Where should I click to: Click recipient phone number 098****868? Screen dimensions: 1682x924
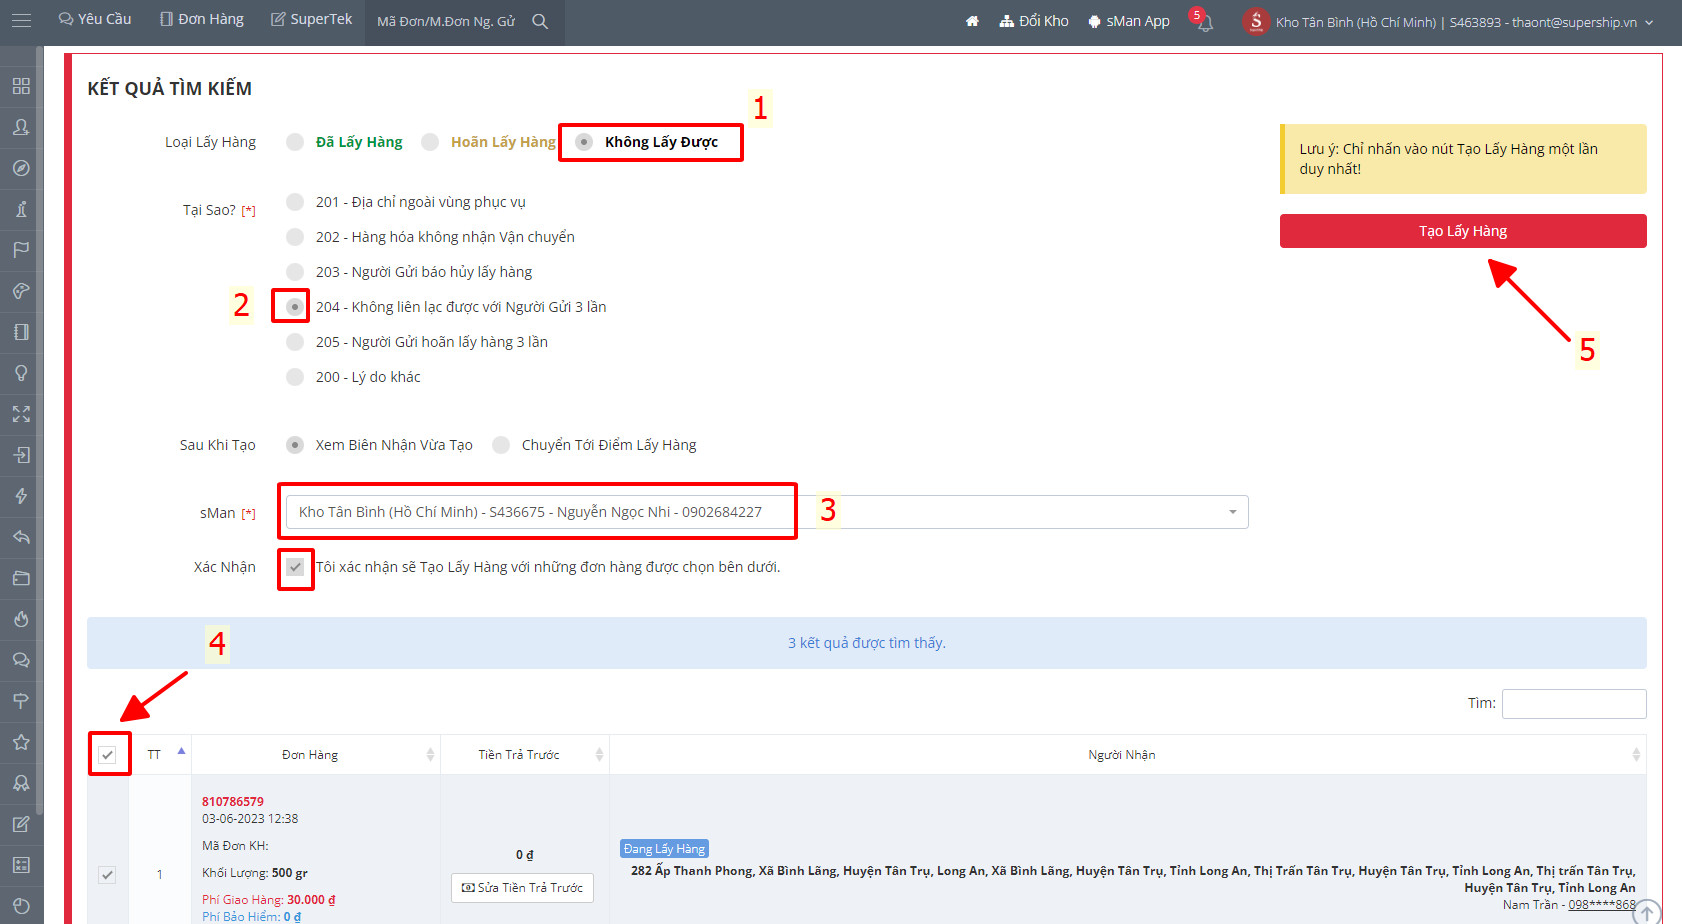point(1602,905)
